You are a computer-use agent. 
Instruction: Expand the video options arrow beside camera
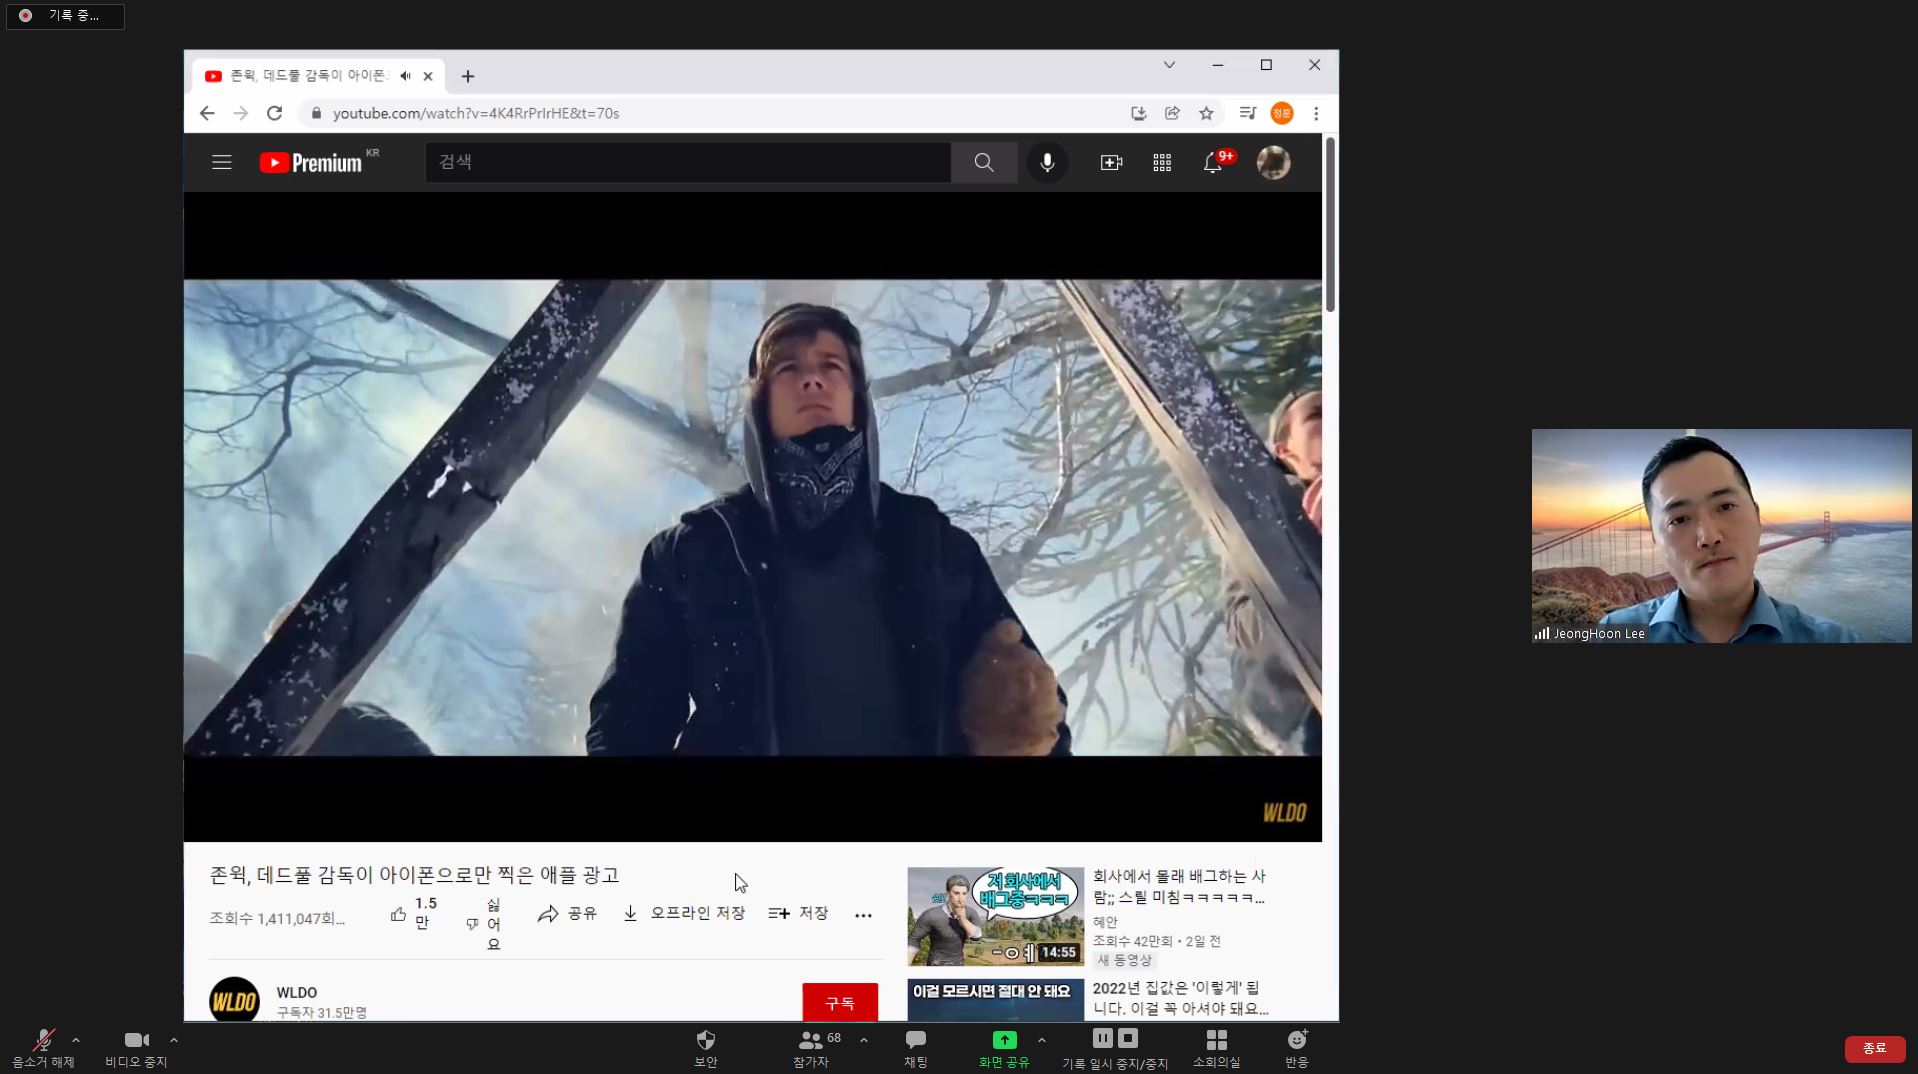[174, 1040]
